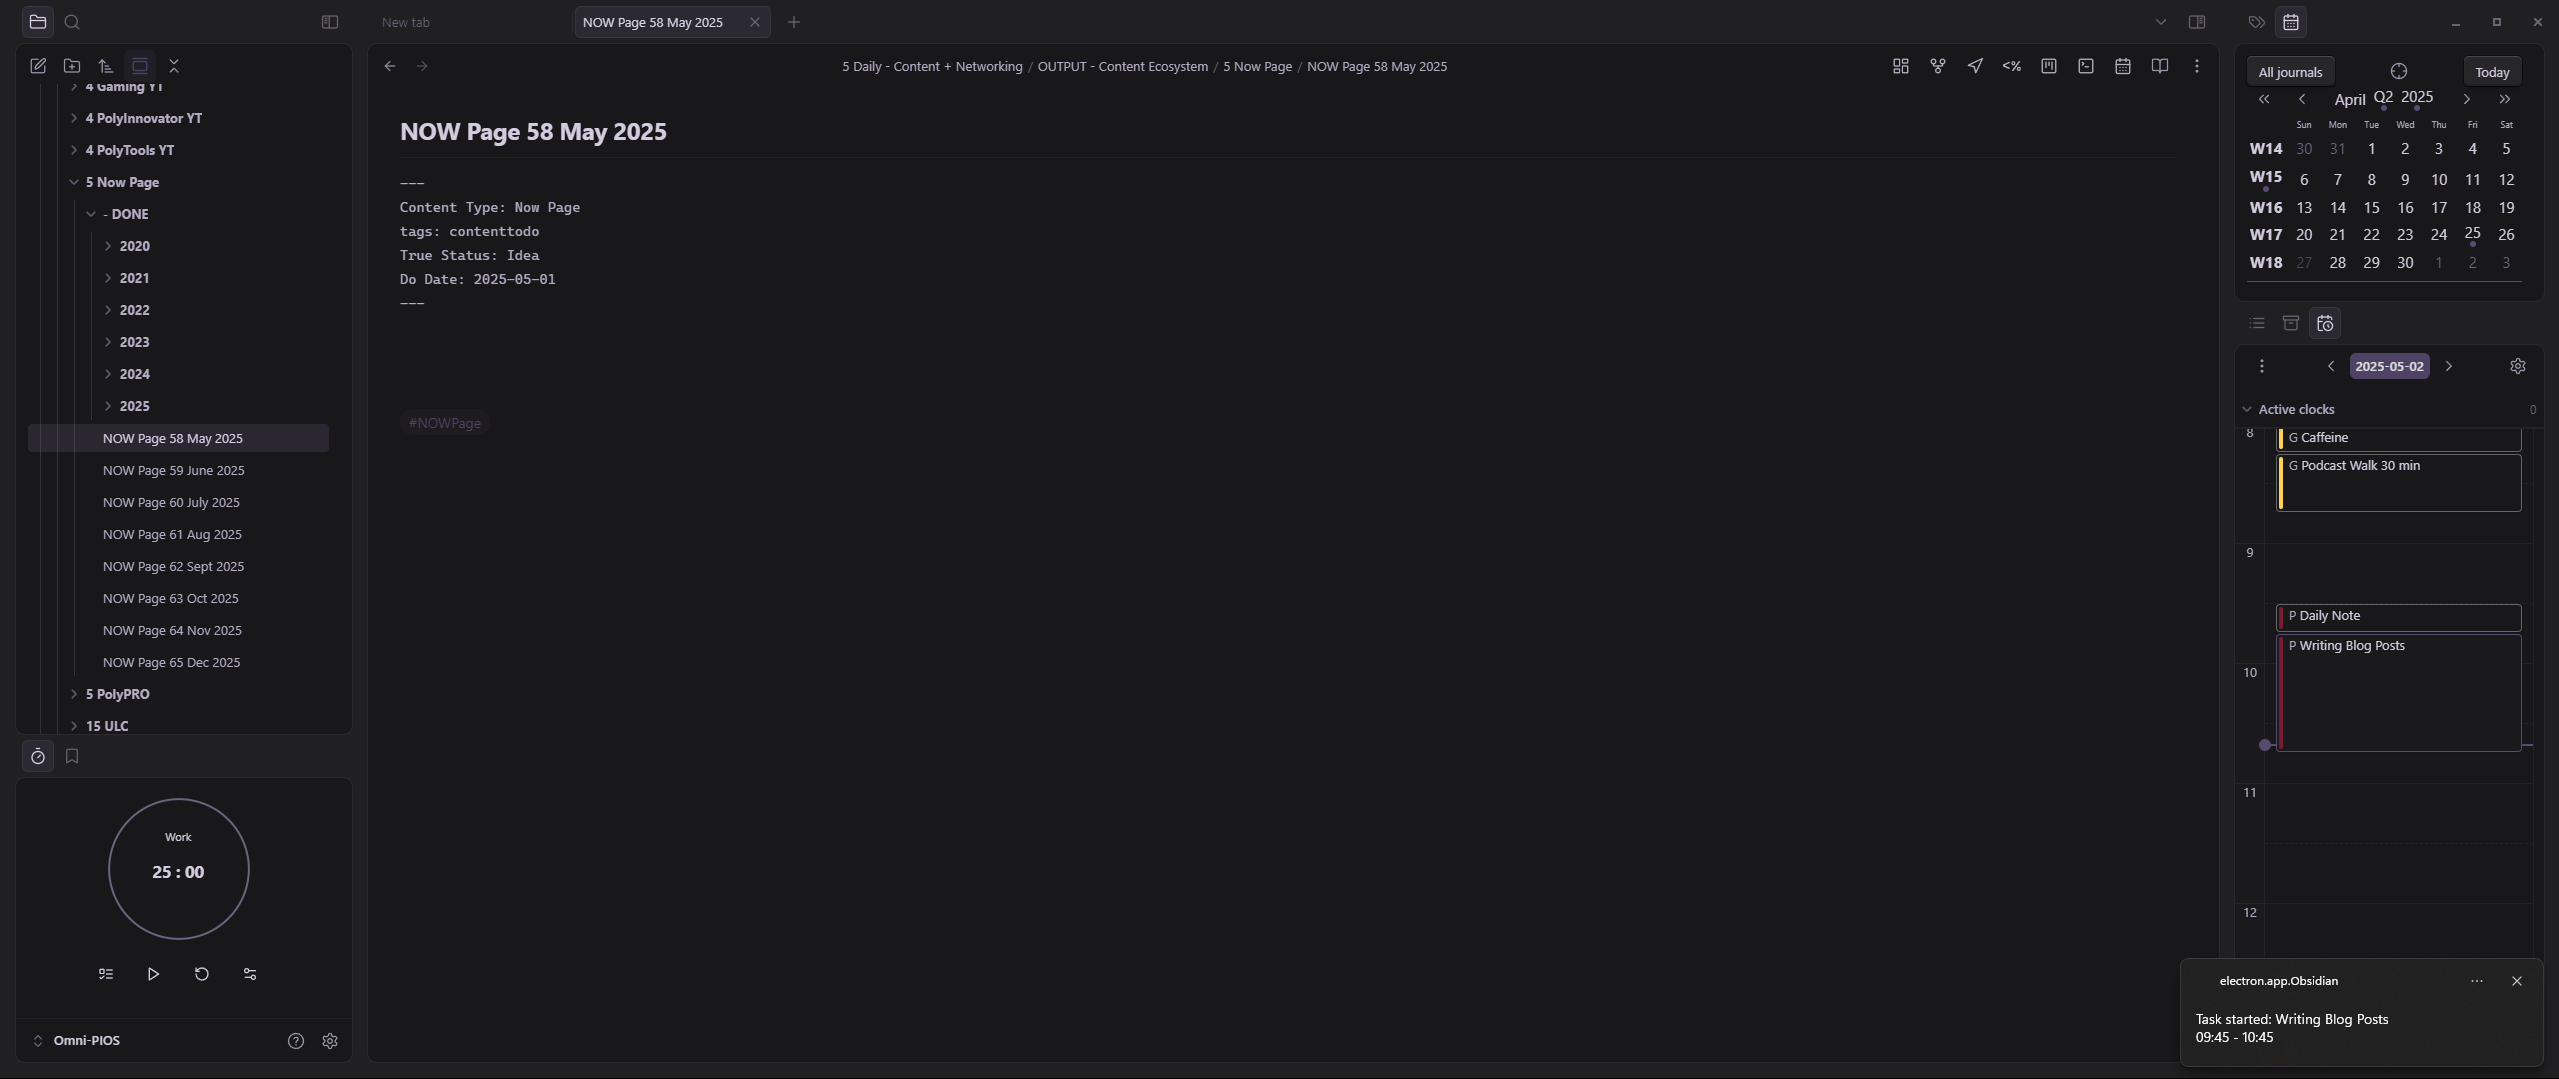
Task: Click the Today button in calendar
Action: (x=2491, y=72)
